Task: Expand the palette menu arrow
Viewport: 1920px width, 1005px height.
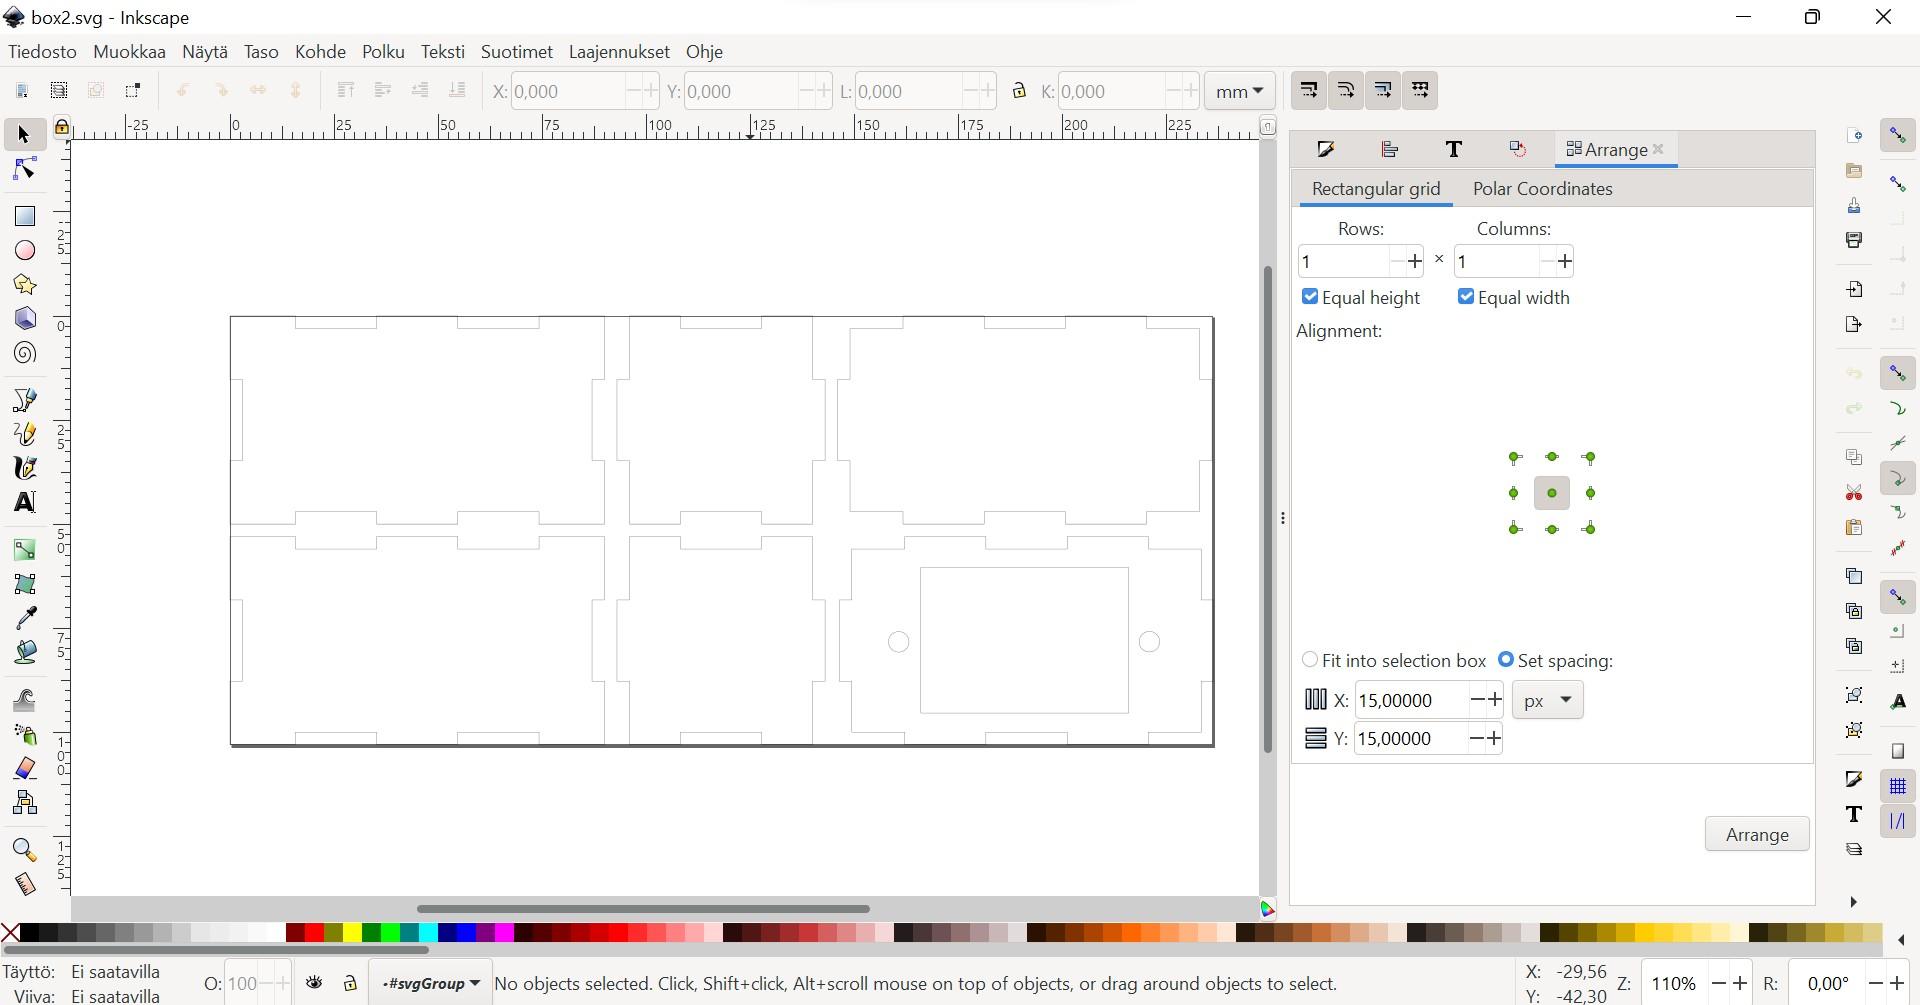Action: [1901, 940]
